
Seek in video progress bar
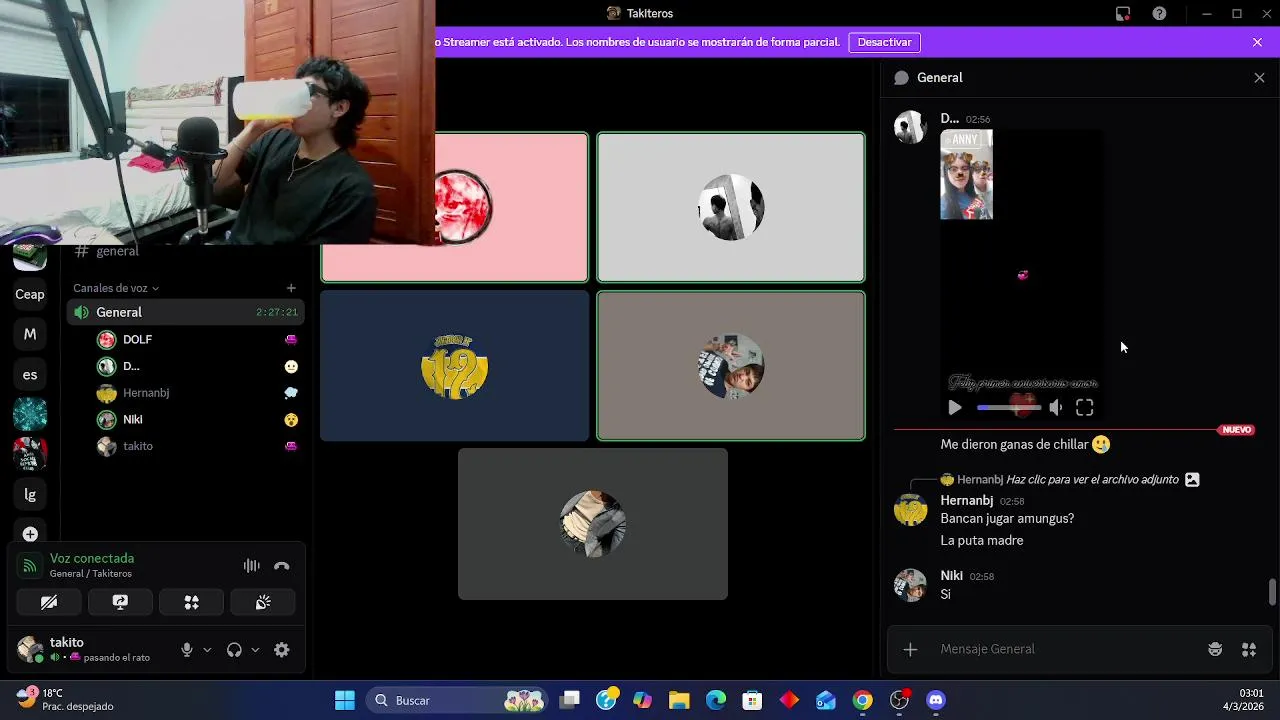pos(1009,408)
